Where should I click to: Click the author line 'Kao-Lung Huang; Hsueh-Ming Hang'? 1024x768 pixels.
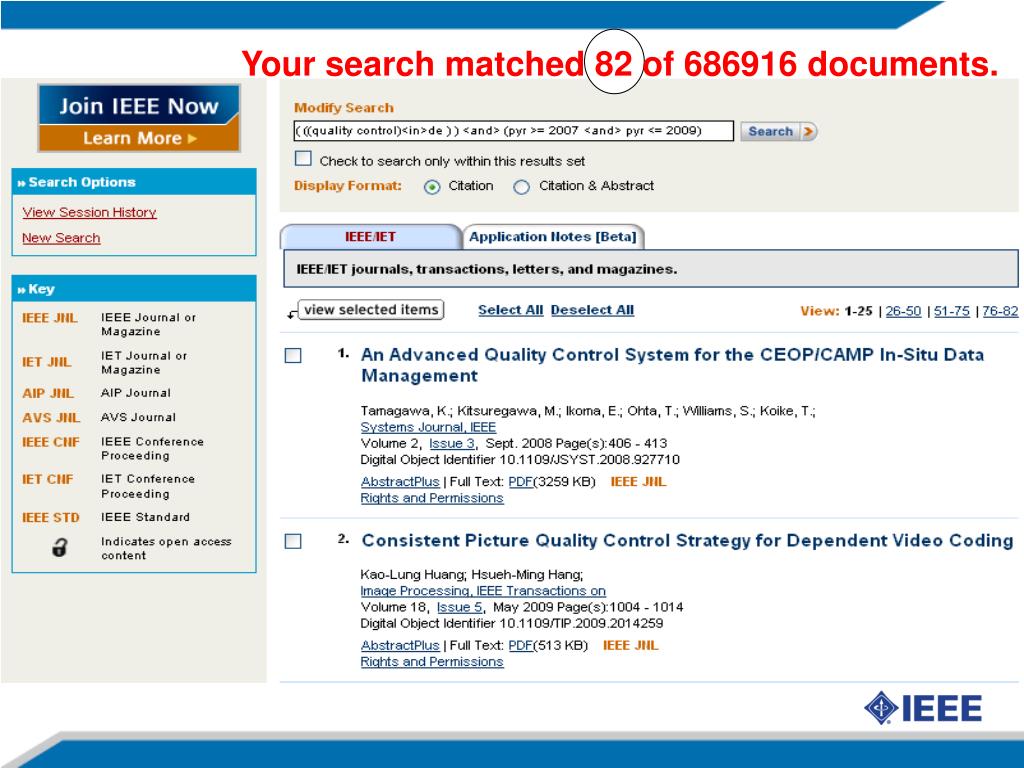[x=472, y=575]
